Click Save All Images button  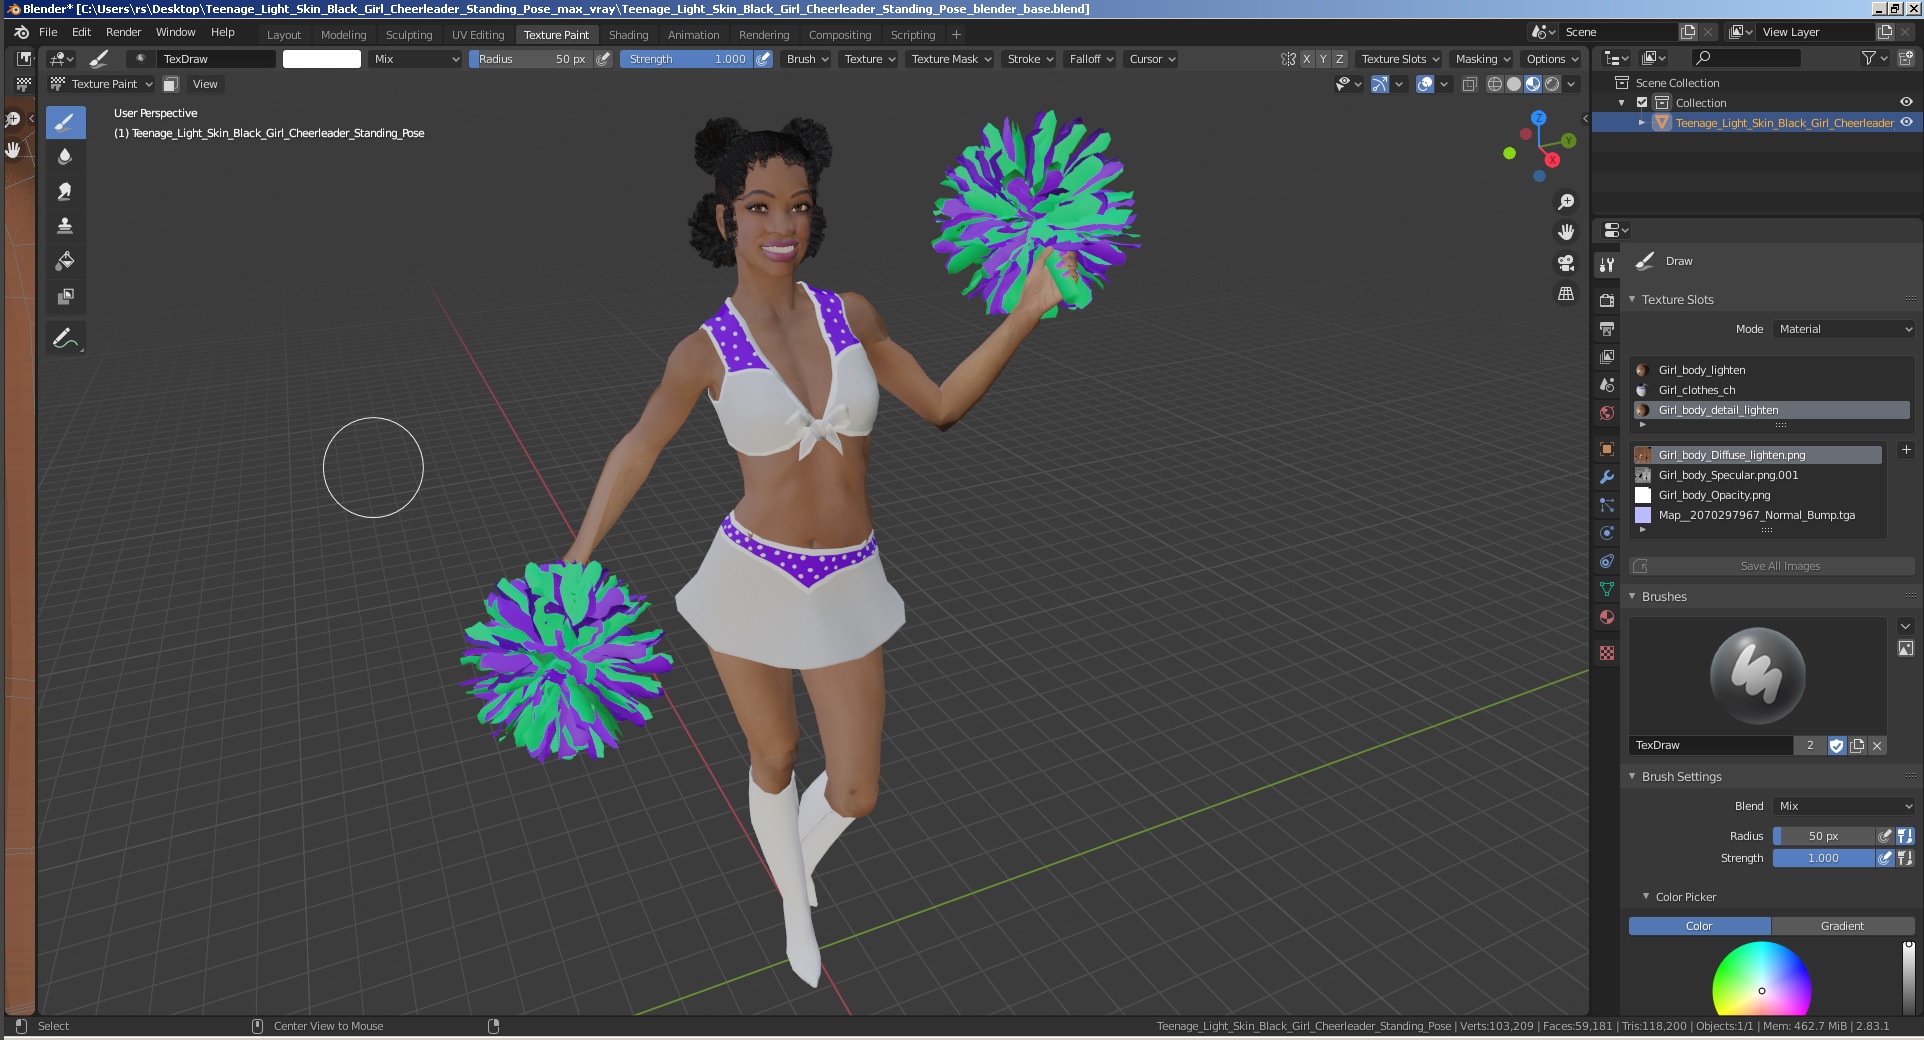[x=1772, y=566]
